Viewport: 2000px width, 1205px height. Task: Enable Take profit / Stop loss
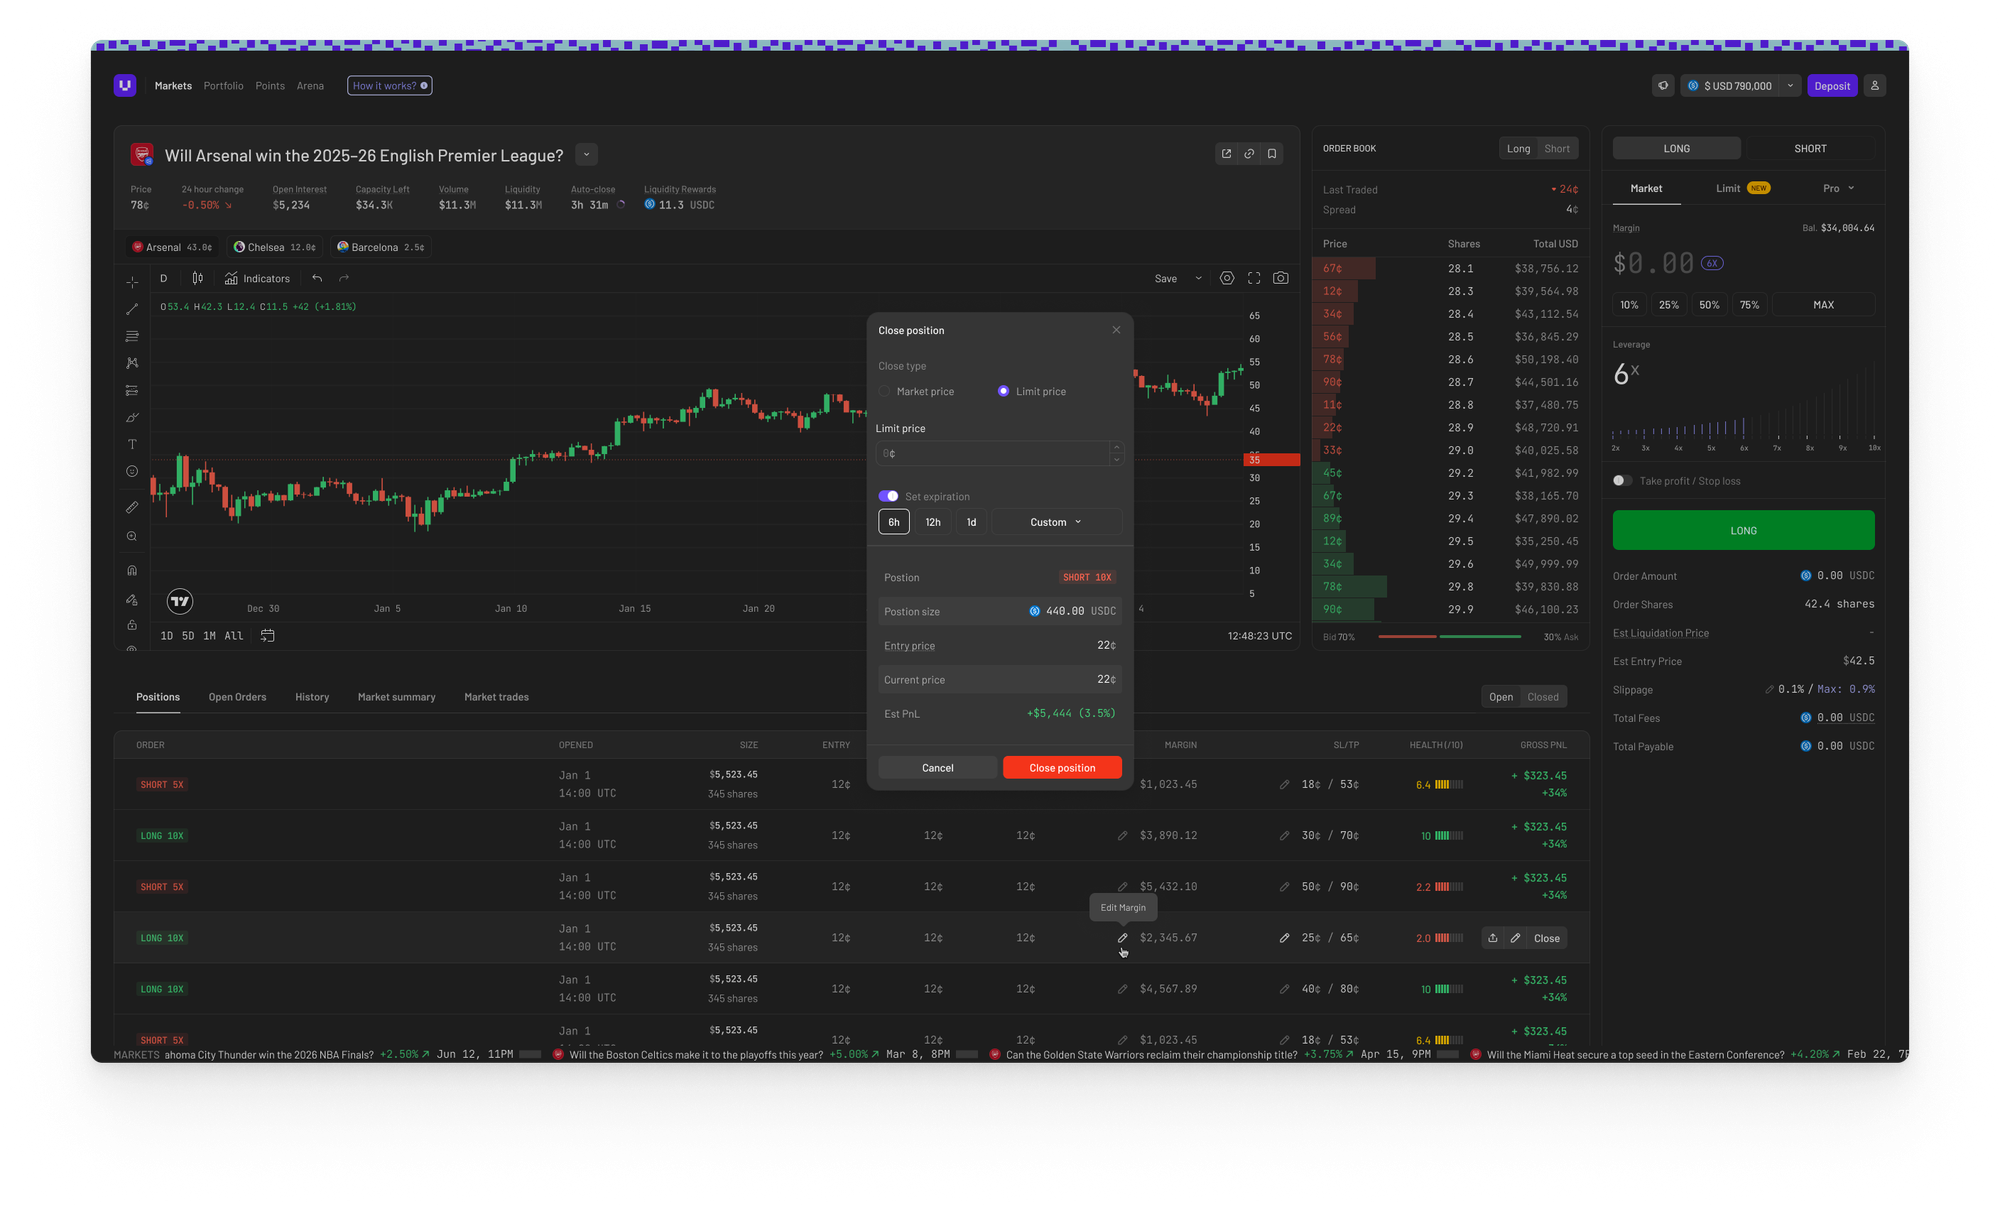pos(1622,481)
